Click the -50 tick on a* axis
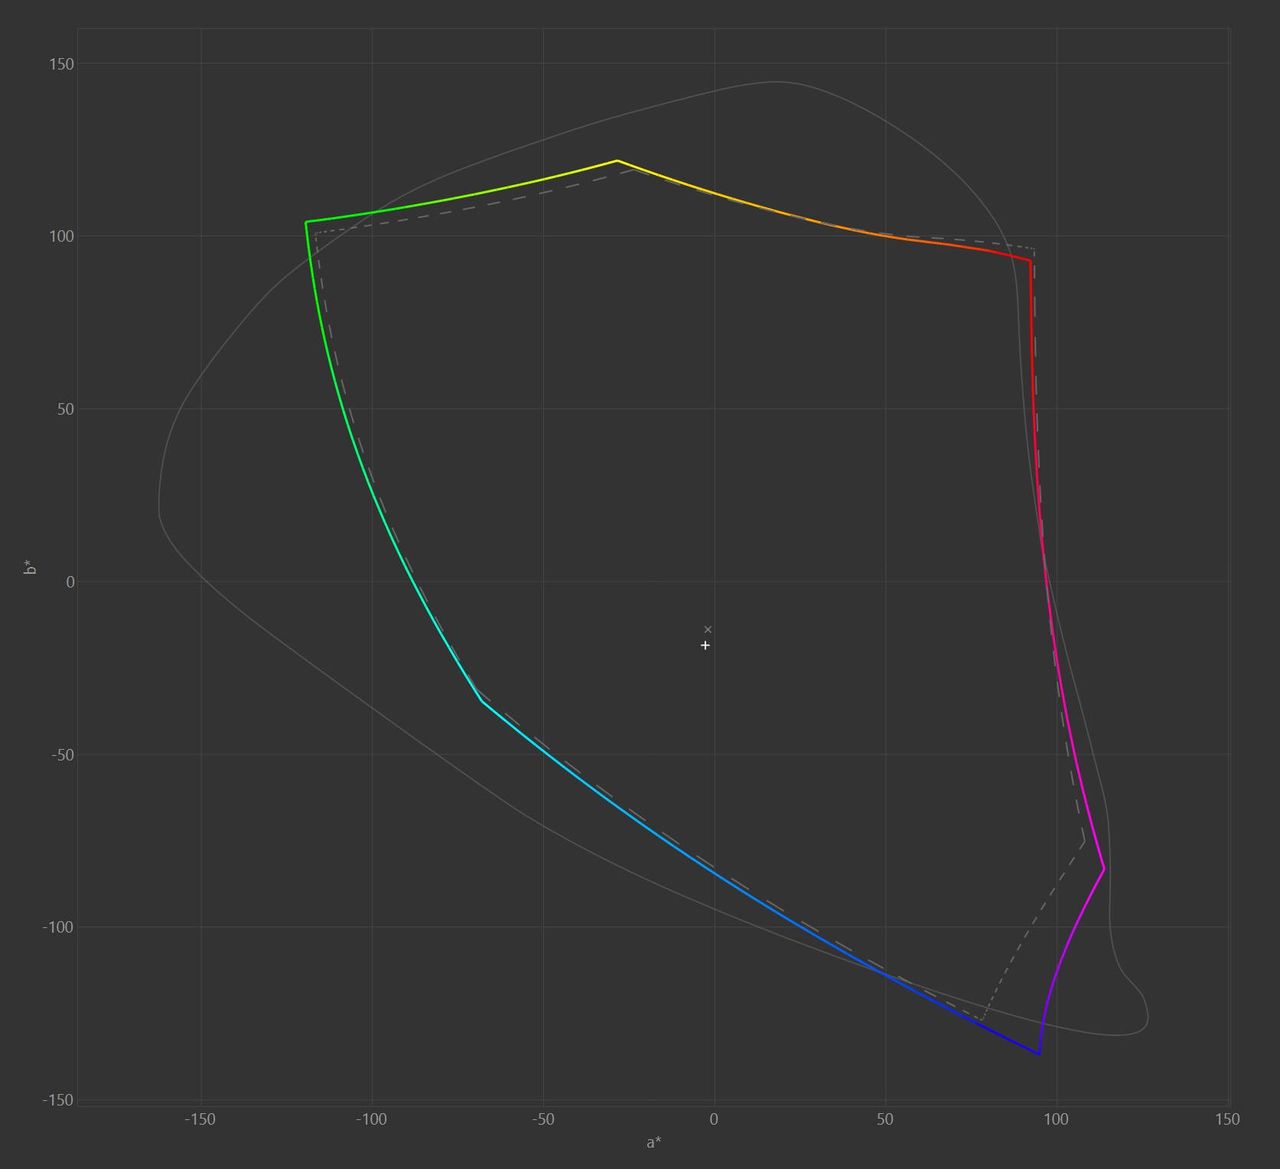The width and height of the screenshot is (1280, 1169). click(x=543, y=1119)
